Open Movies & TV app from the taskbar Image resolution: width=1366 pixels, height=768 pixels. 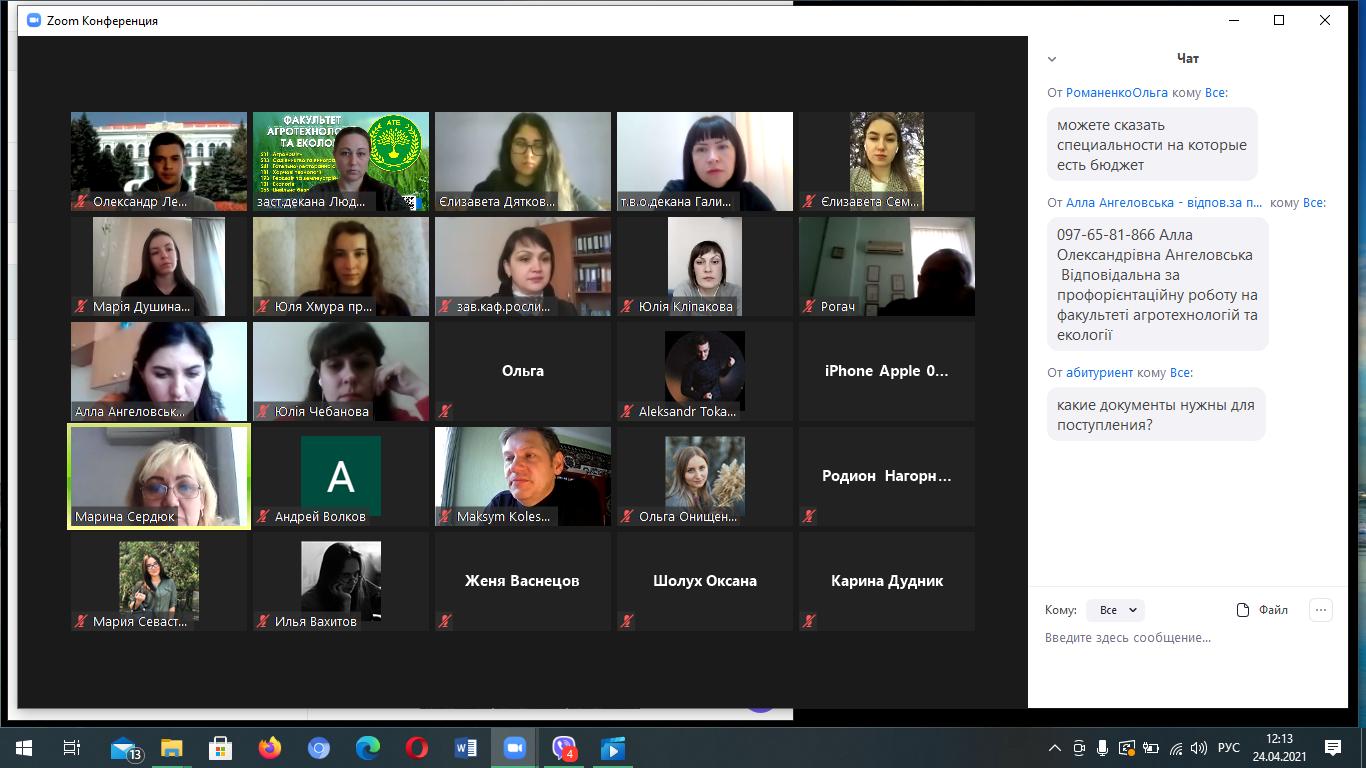pyautogui.click(x=613, y=748)
